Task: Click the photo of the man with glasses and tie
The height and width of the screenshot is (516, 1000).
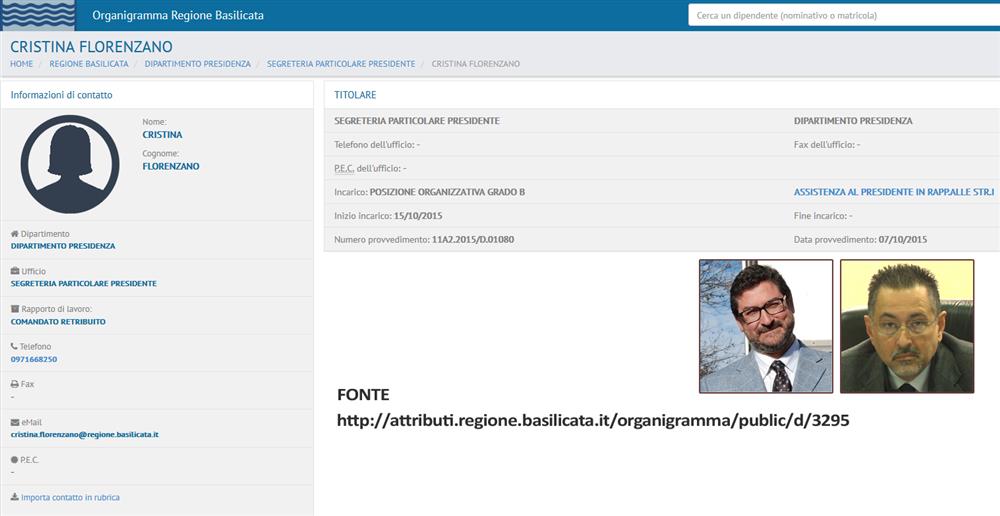Action: click(765, 326)
